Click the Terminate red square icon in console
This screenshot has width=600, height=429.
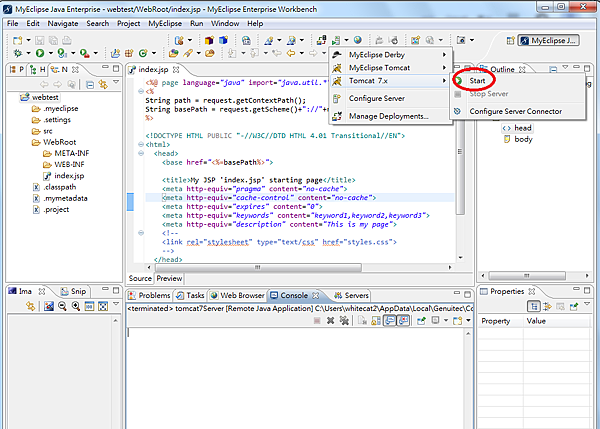pos(317,321)
